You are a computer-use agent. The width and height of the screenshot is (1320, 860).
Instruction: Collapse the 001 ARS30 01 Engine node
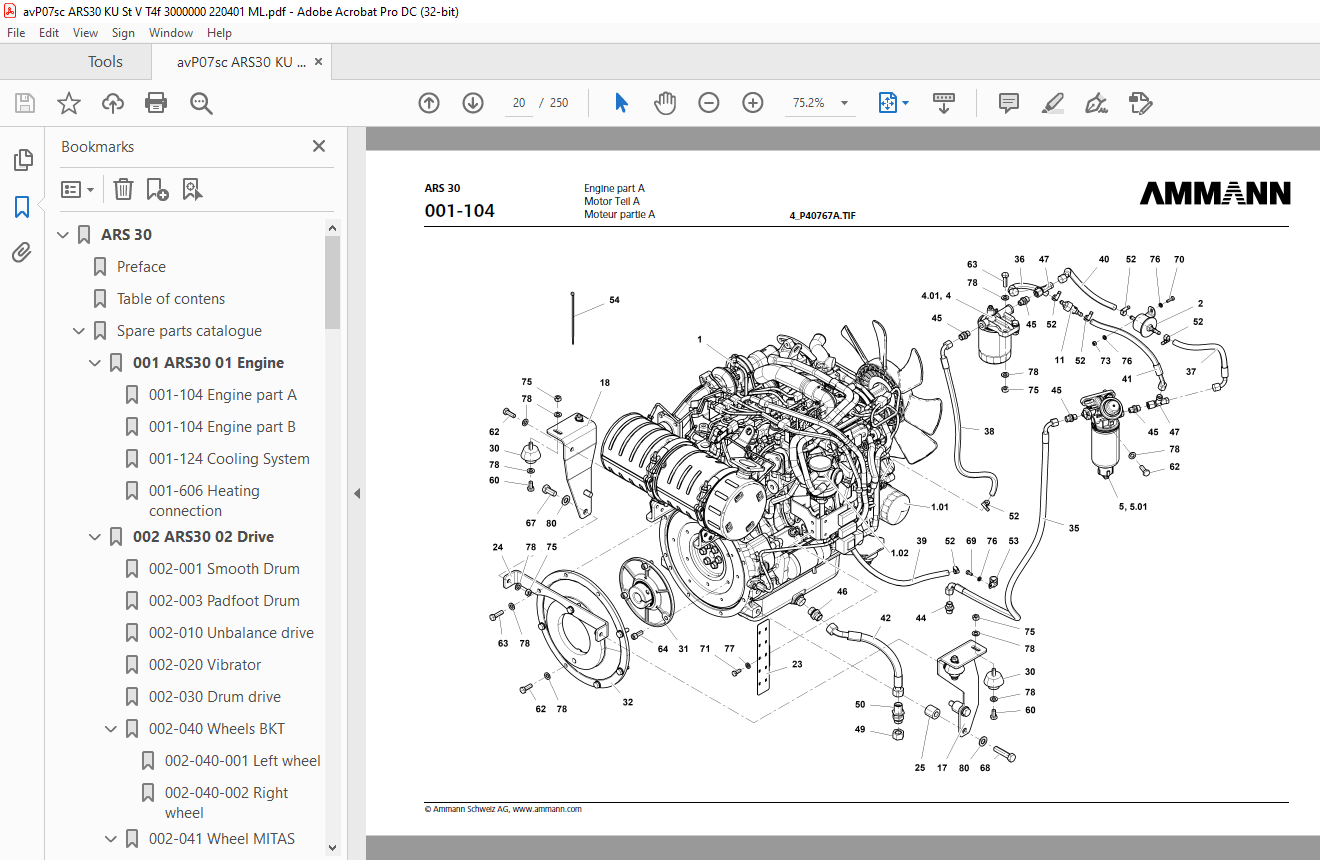tap(95, 363)
